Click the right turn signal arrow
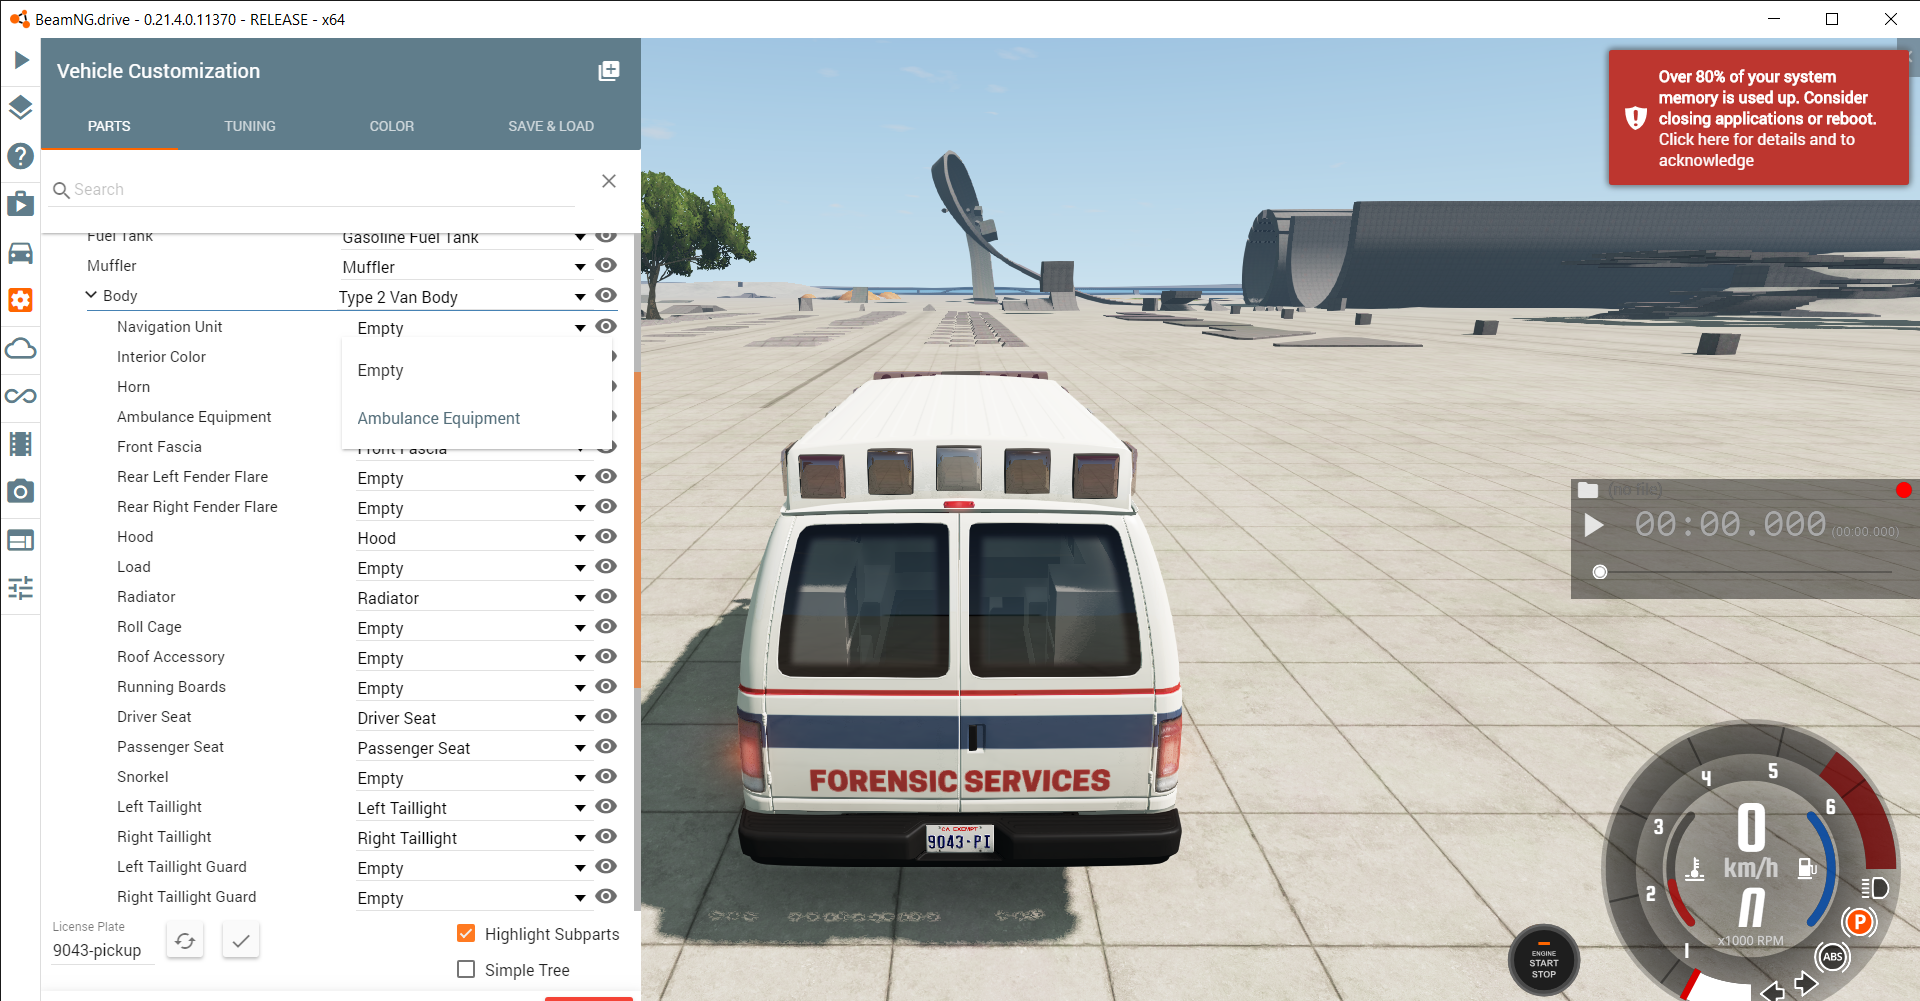Screen dimensions: 1920x1001 [x=1806, y=984]
